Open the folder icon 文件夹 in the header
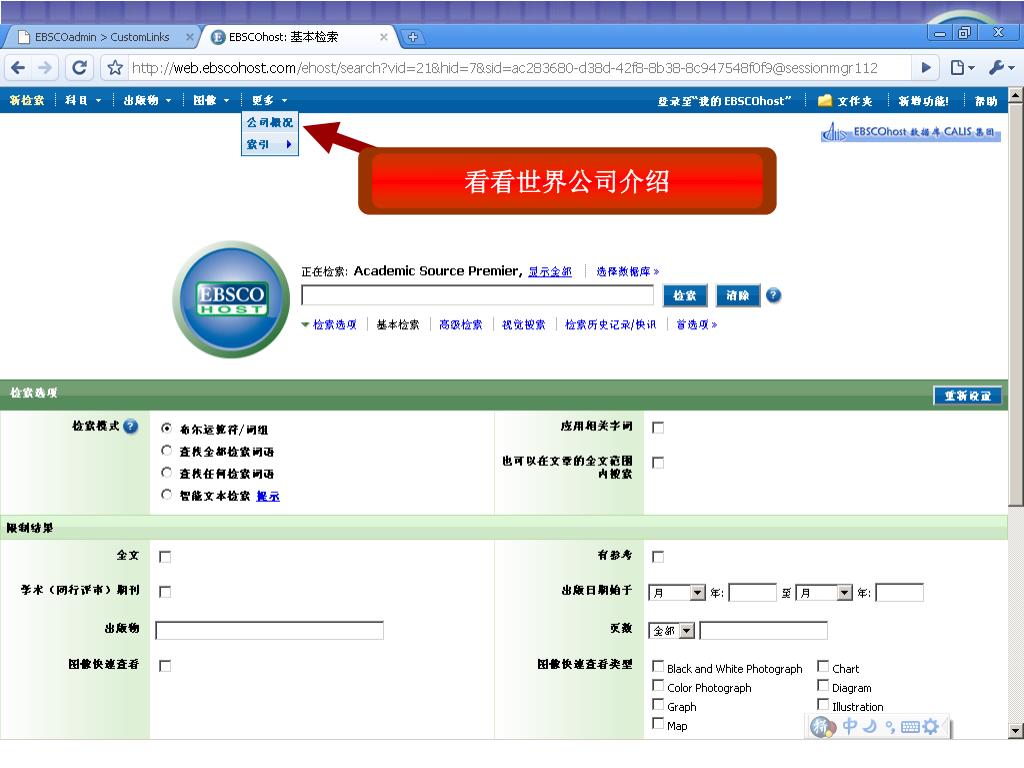Image resolution: width=1024 pixels, height=768 pixels. [845, 101]
